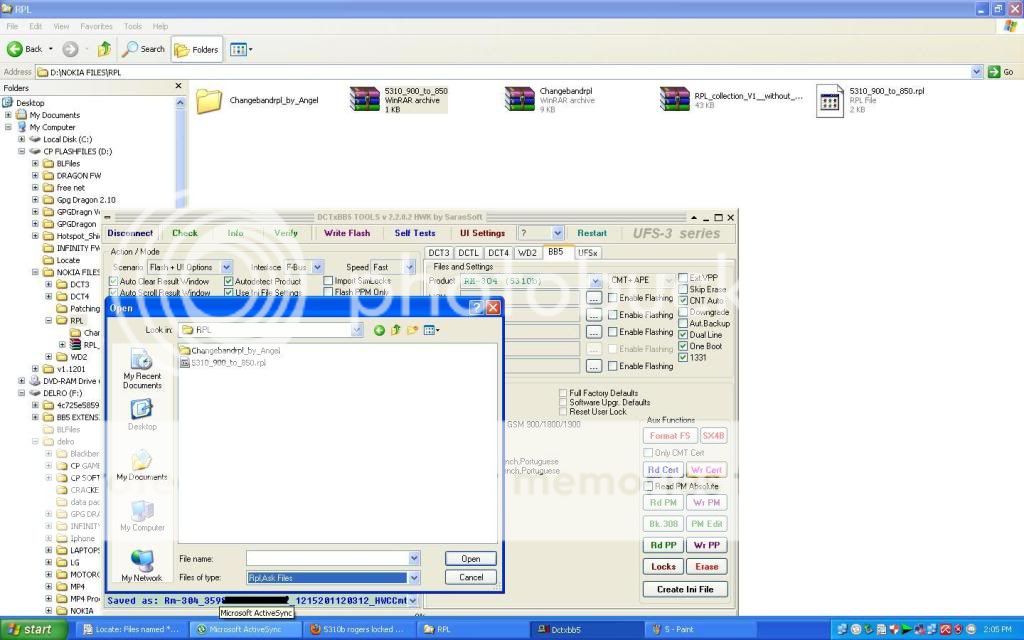
Task: Toggle the 1331 checkbox
Action: click(x=683, y=357)
